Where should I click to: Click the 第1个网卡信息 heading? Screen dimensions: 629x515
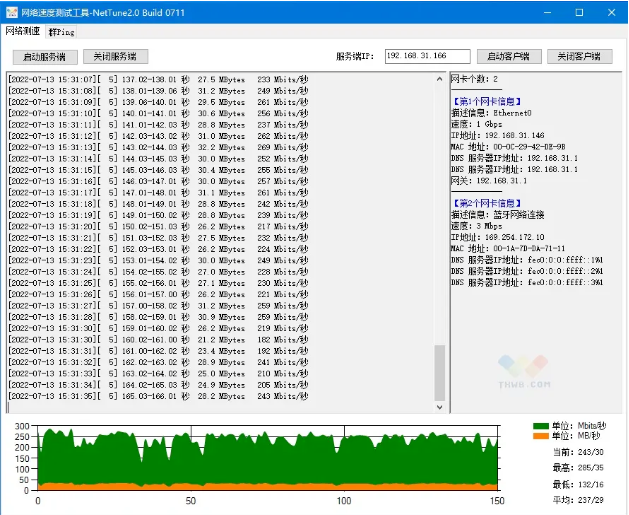pyautogui.click(x=487, y=101)
